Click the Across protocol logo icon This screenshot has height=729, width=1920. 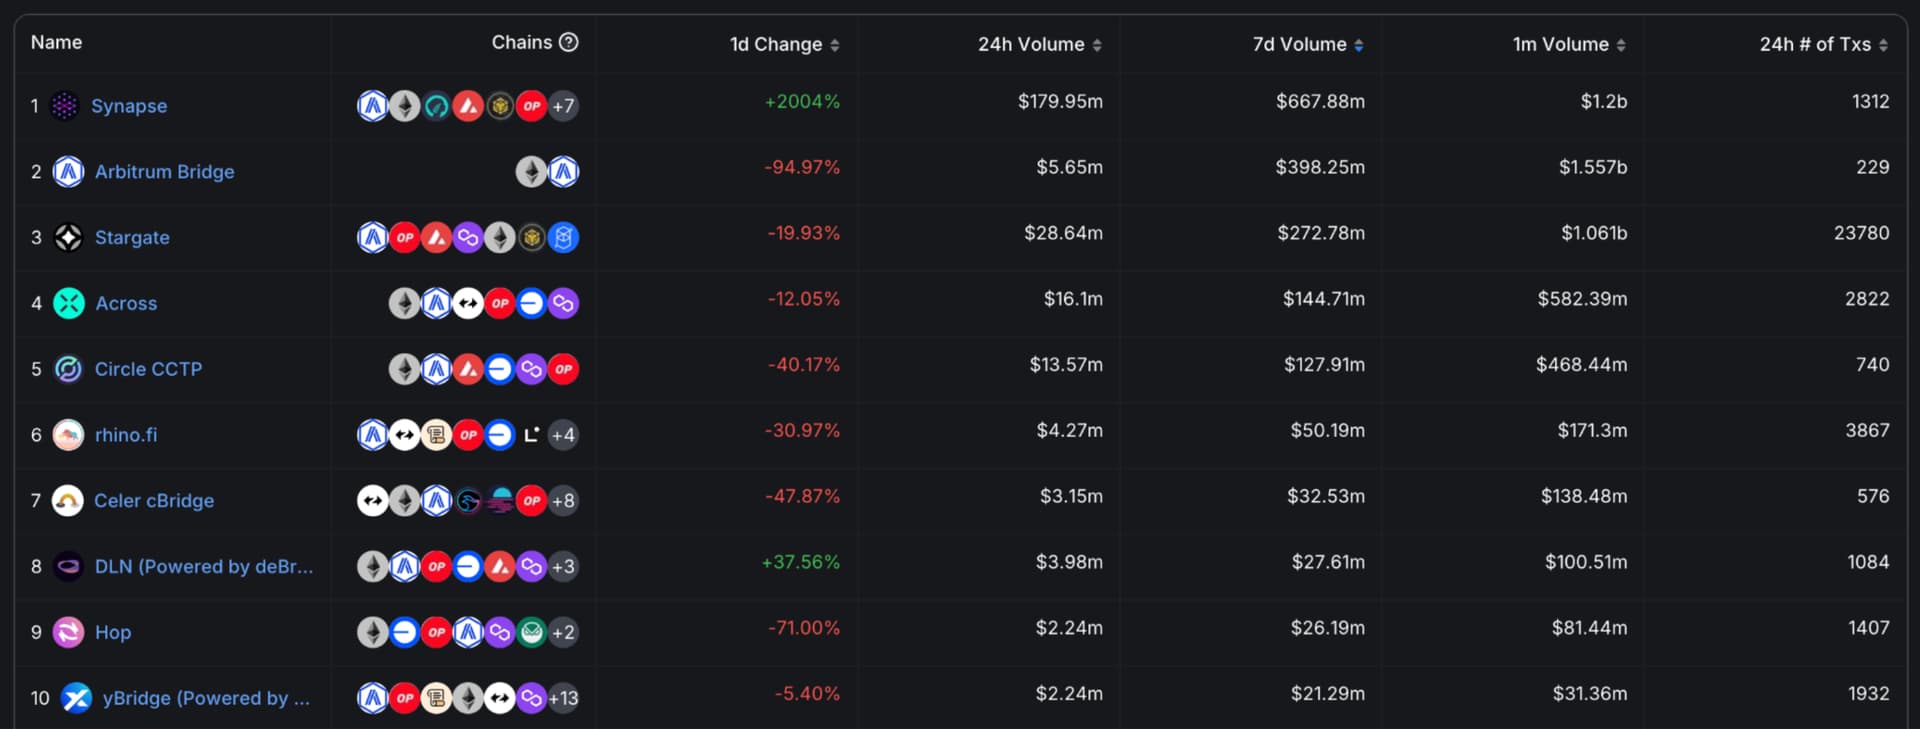coord(68,303)
